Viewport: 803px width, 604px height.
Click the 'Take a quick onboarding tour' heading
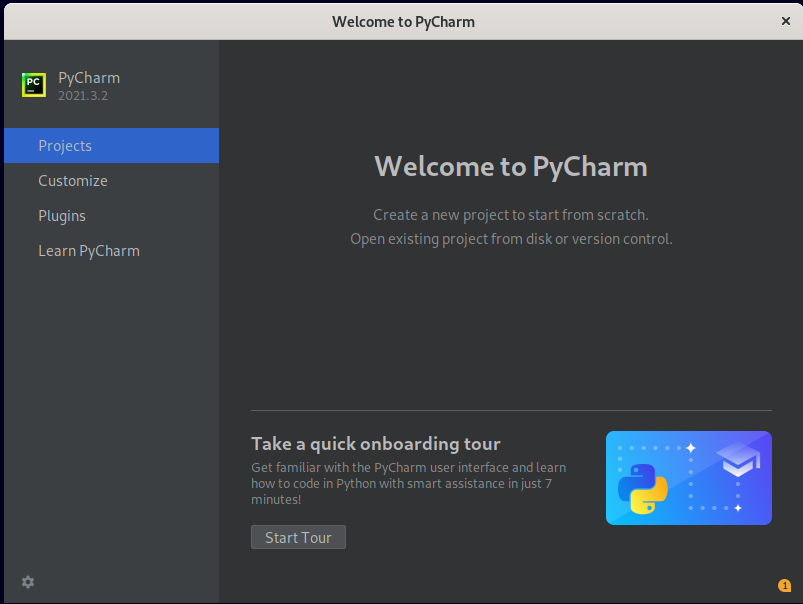point(375,444)
